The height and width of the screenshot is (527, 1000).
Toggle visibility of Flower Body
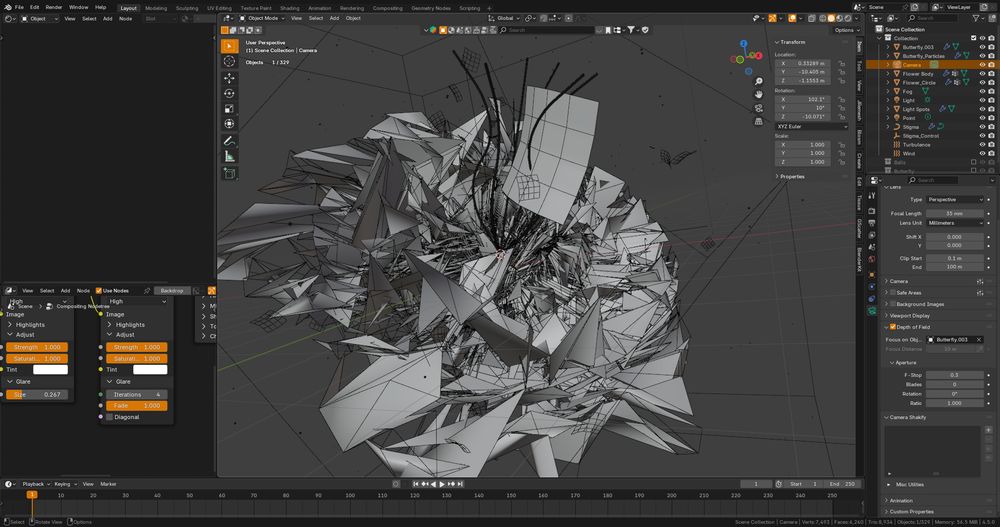click(x=982, y=74)
